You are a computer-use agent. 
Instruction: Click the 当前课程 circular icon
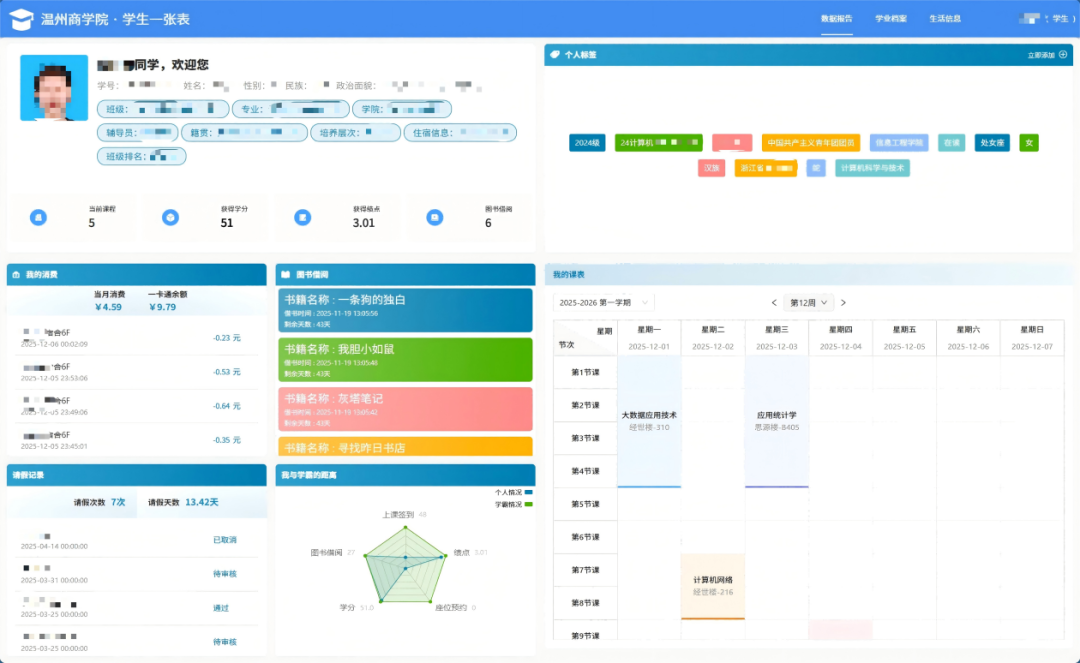pos(39,218)
